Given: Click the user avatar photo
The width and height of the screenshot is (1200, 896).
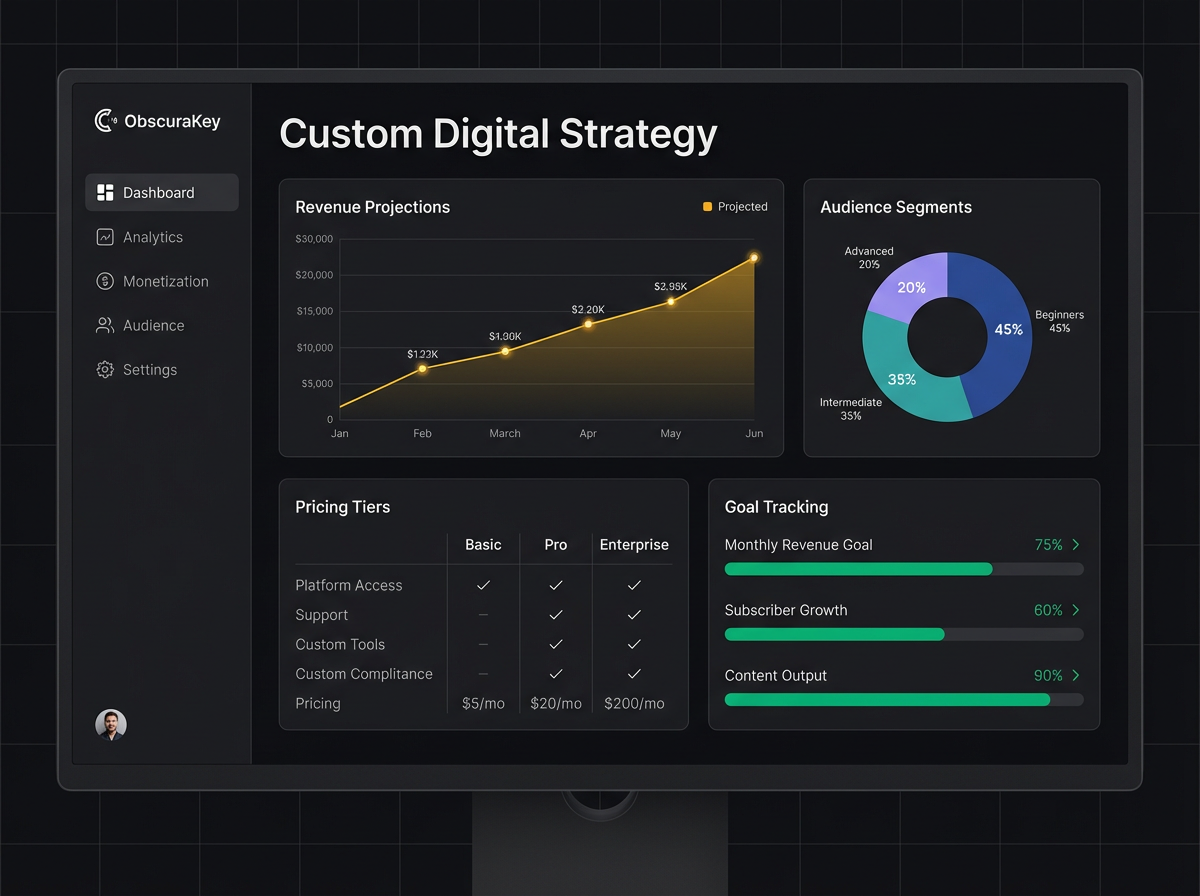Looking at the screenshot, I should 111,724.
